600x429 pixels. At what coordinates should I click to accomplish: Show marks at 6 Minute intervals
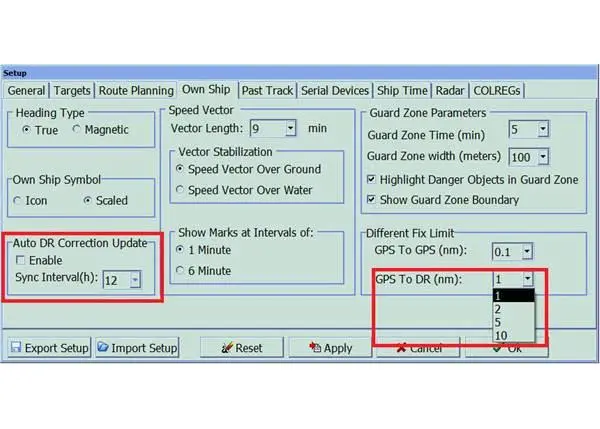pyautogui.click(x=180, y=270)
